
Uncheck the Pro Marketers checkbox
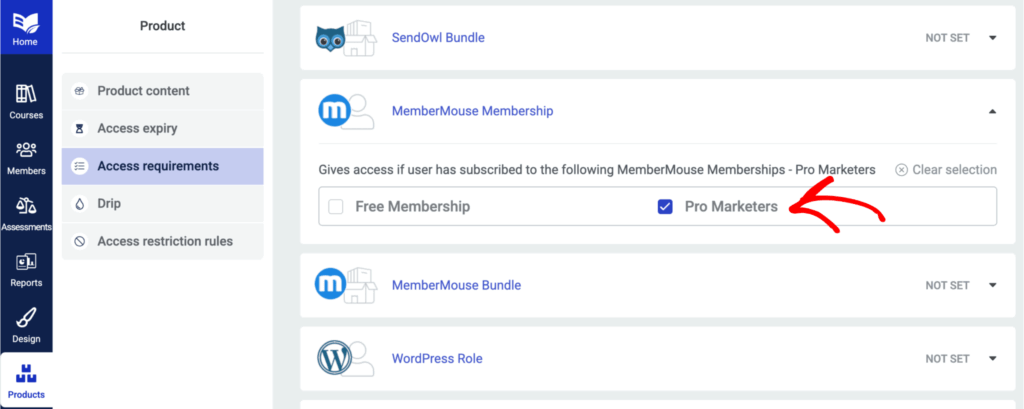(664, 207)
